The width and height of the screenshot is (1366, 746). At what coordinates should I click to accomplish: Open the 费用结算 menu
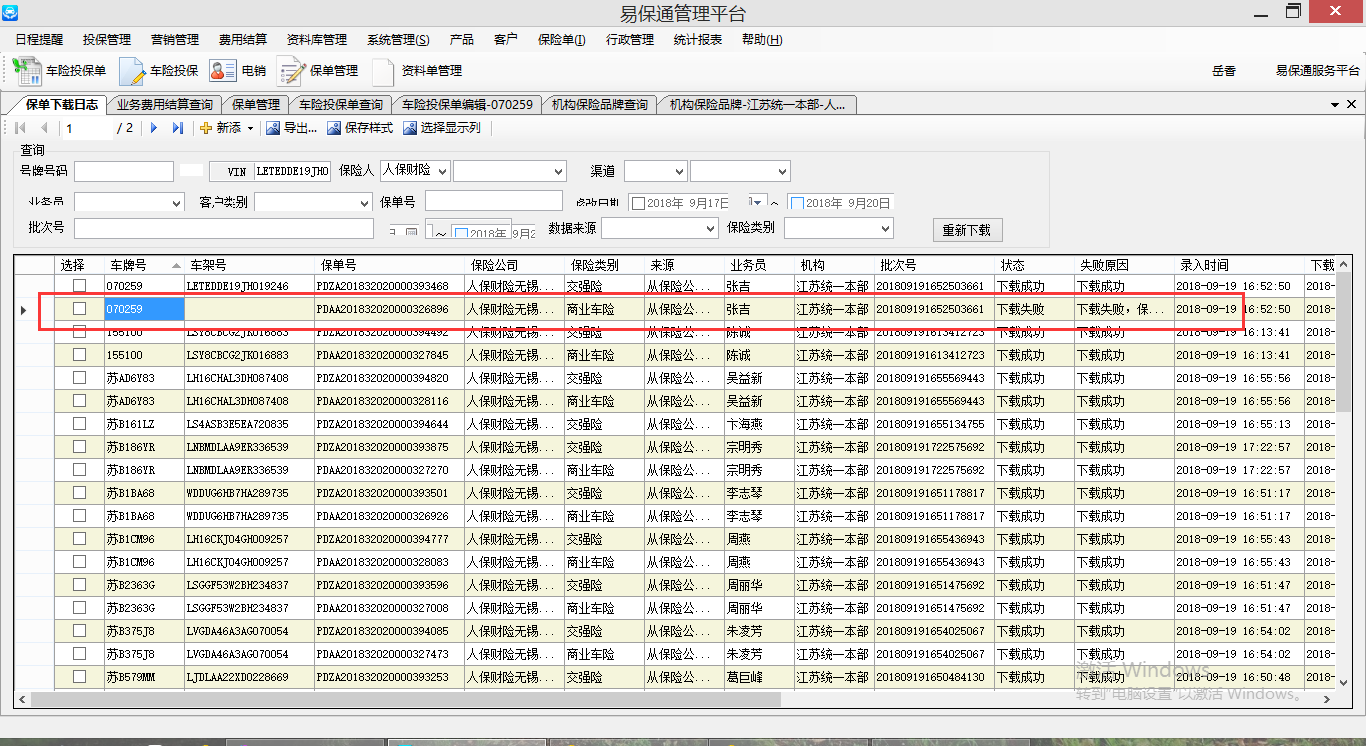coord(243,40)
